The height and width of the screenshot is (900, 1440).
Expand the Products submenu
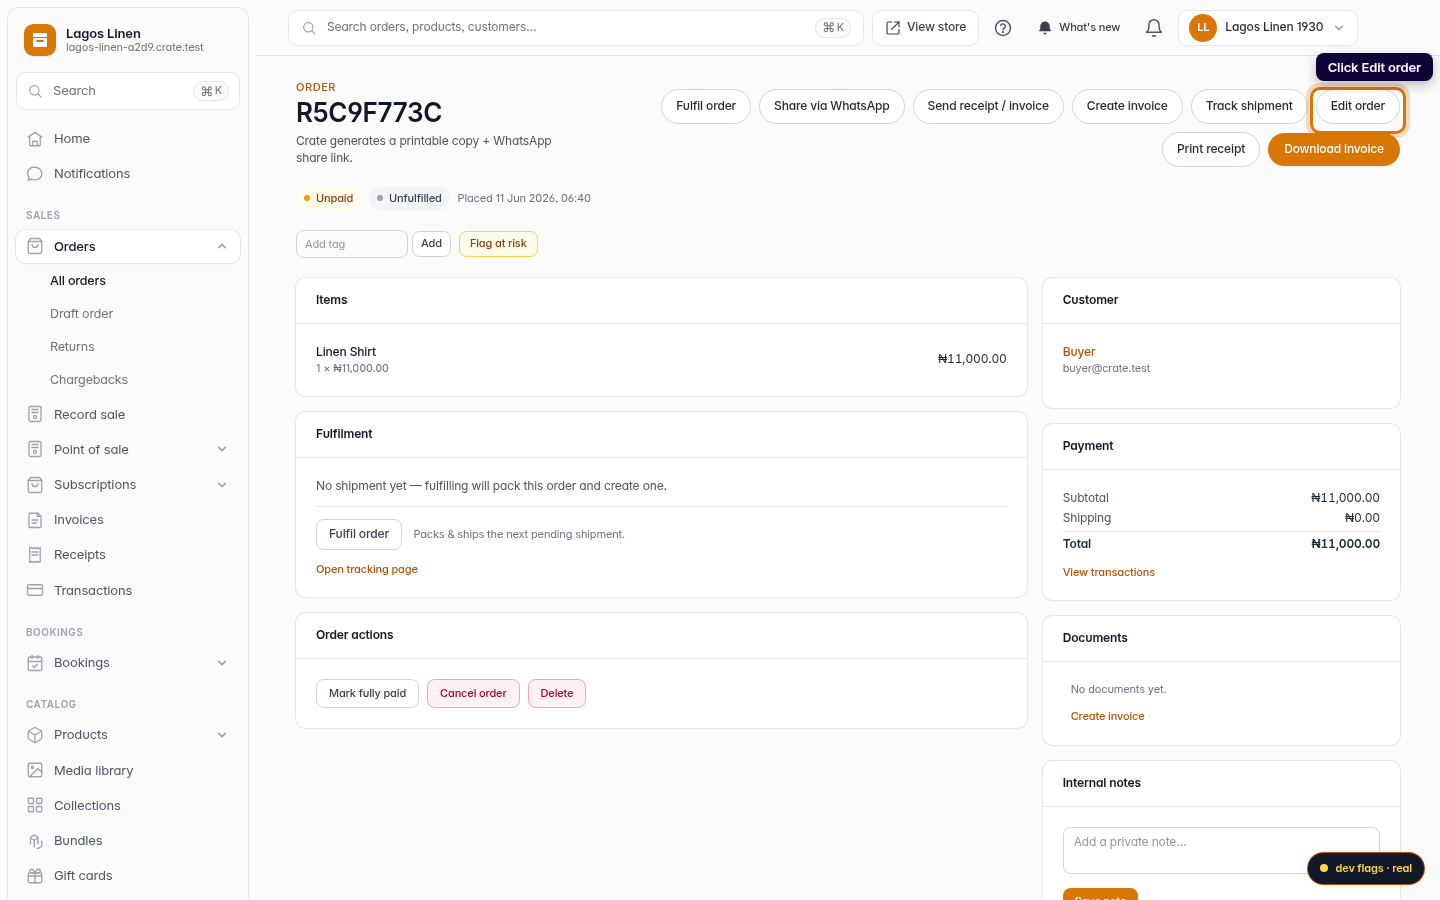tap(222, 735)
